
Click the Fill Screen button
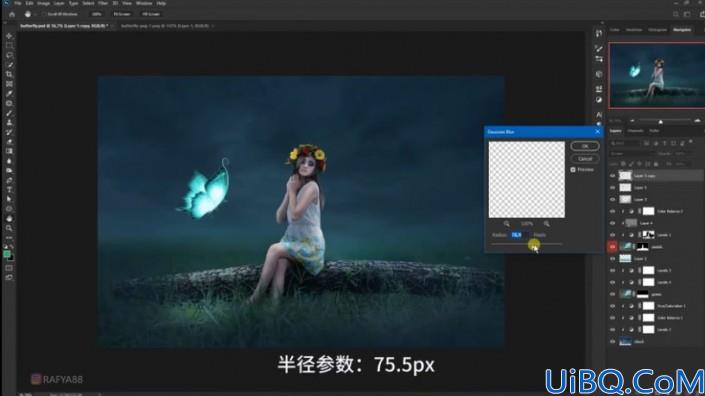[x=151, y=14]
